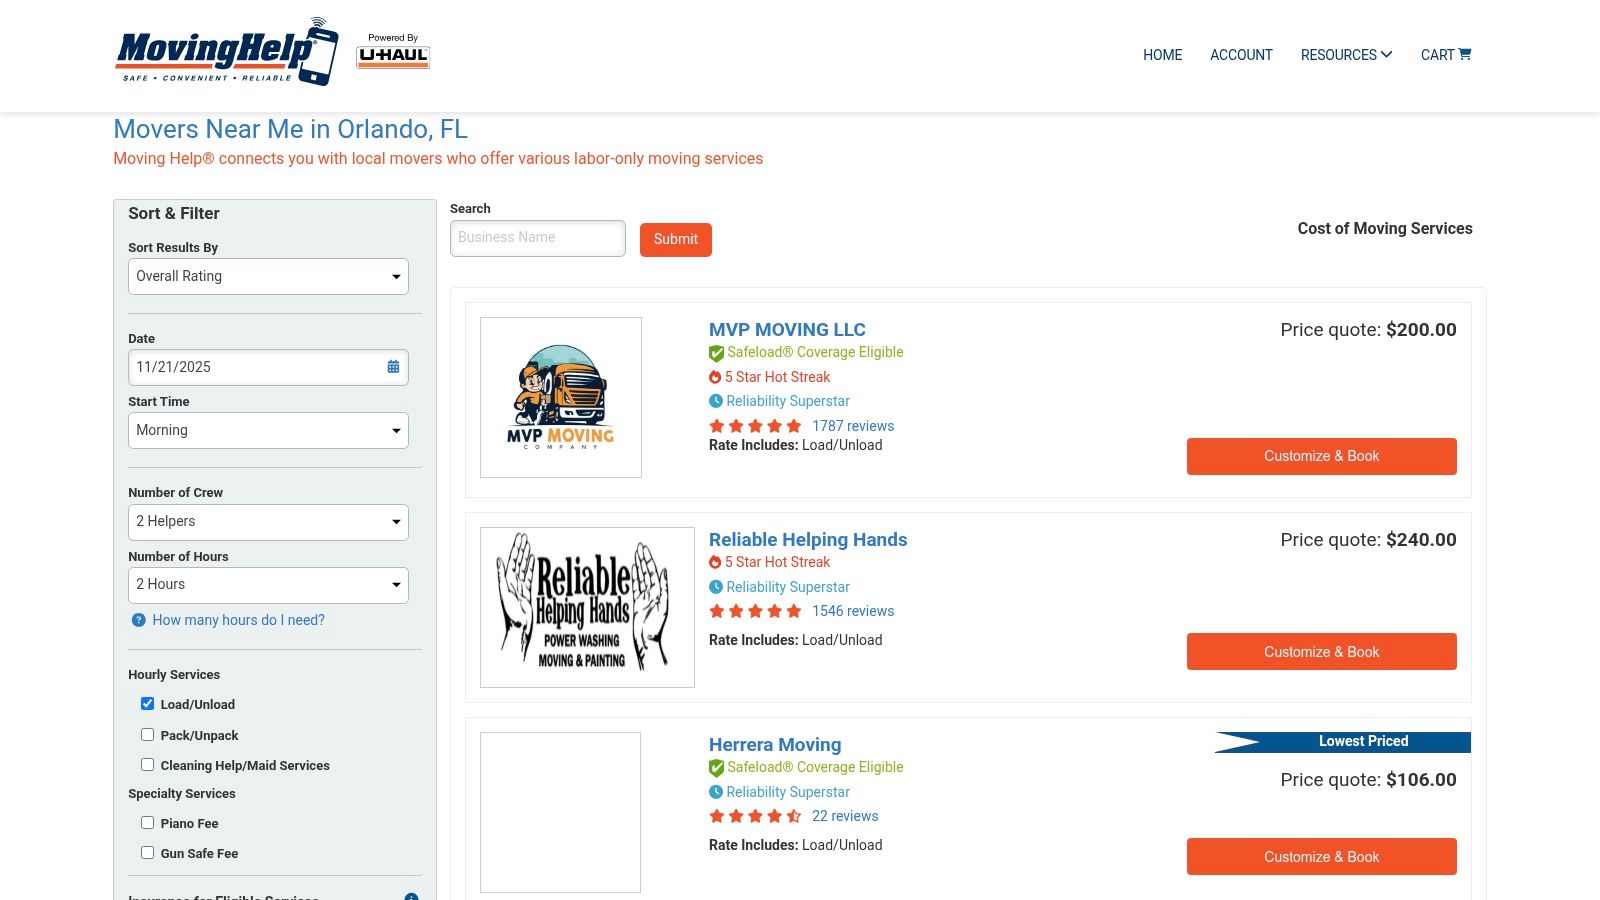Screen dimensions: 1600x900
Task: View 1546 reviews link
Action: [x=853, y=611]
